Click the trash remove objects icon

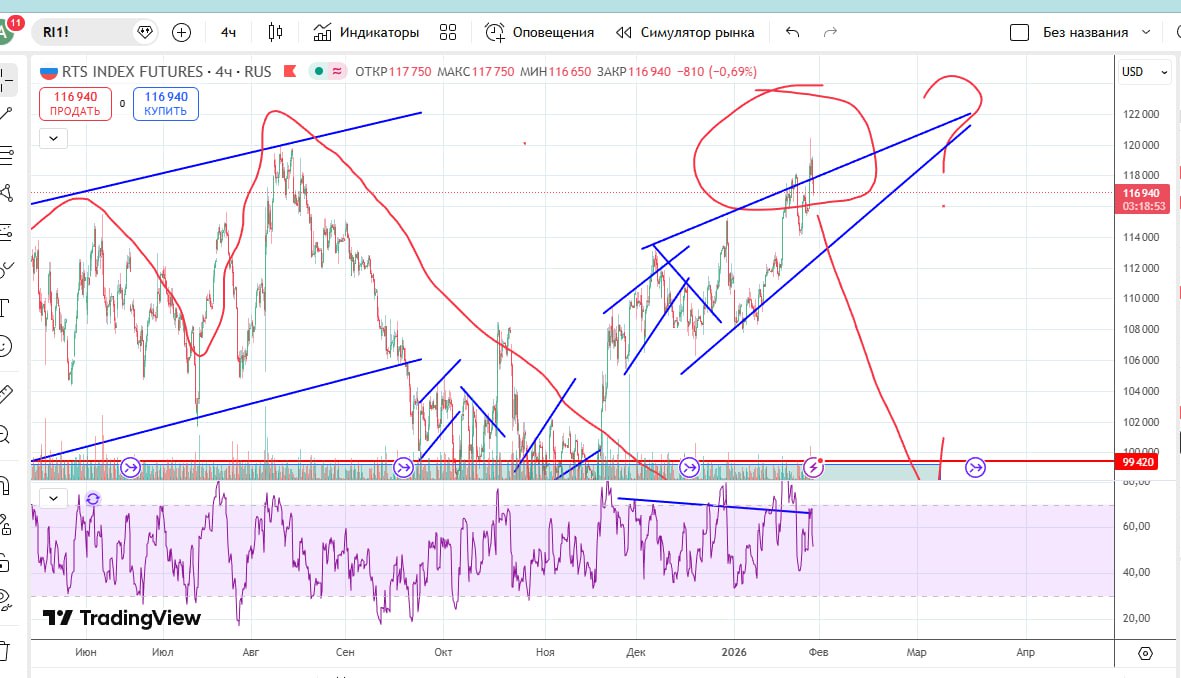[x=5, y=651]
